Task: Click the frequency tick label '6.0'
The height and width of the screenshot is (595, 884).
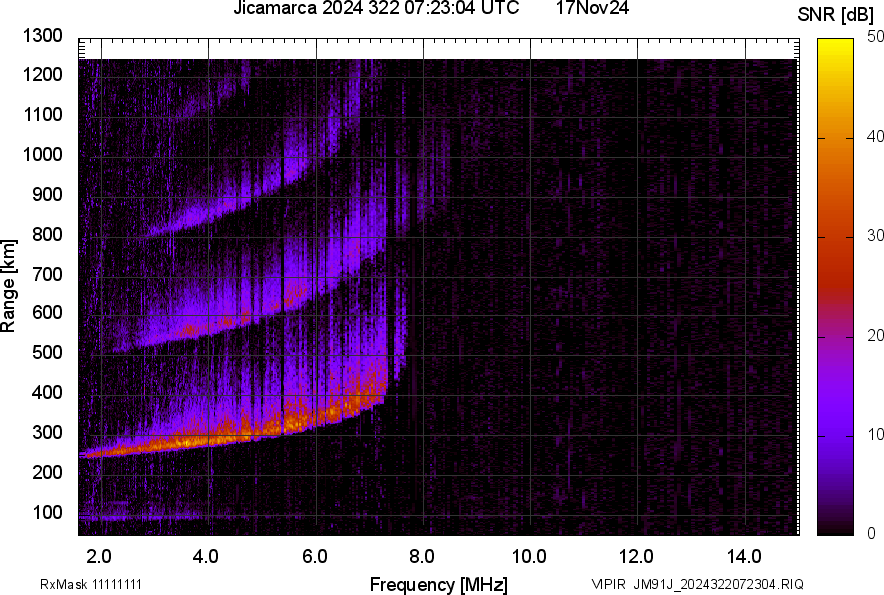Action: (315, 557)
